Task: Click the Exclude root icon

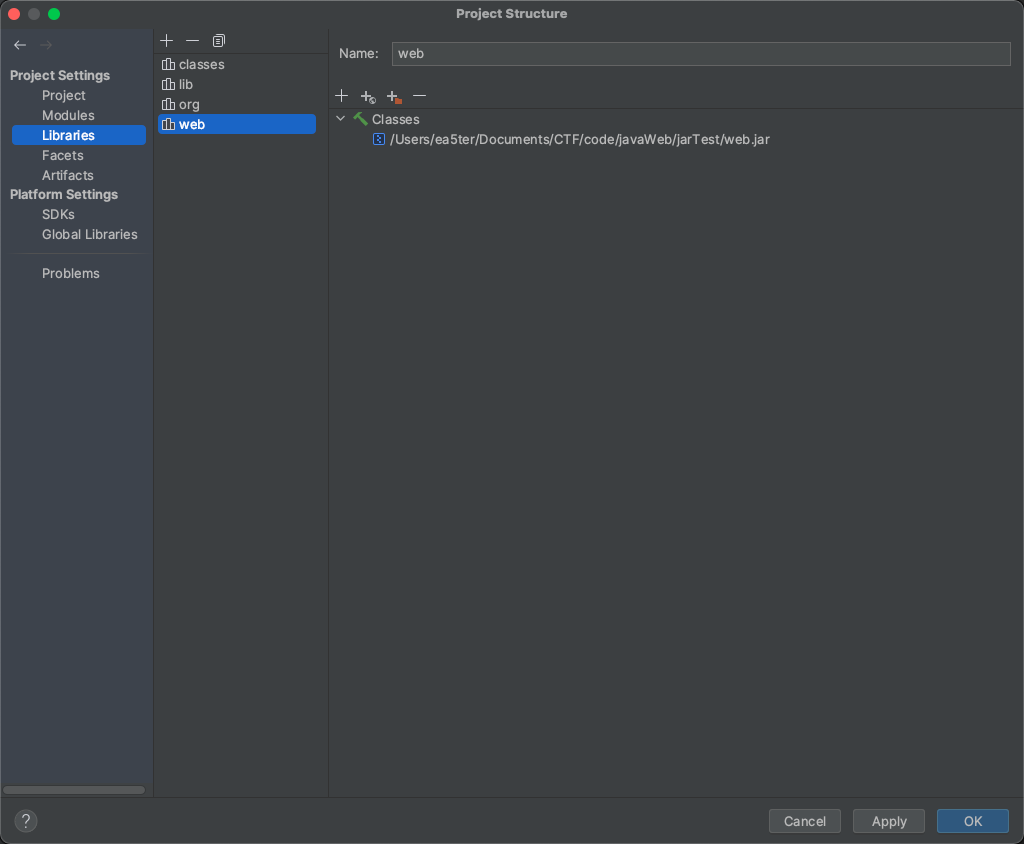Action: 394,96
